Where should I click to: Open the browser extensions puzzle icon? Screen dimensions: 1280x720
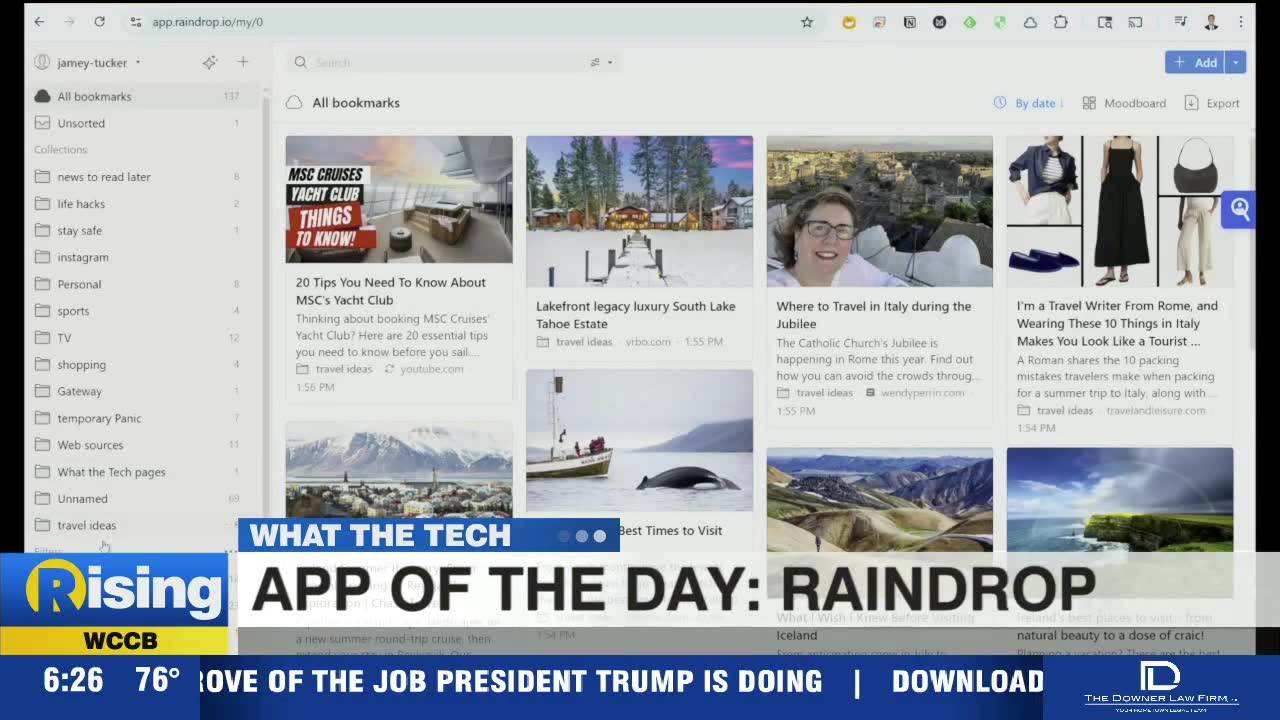pyautogui.click(x=1061, y=22)
